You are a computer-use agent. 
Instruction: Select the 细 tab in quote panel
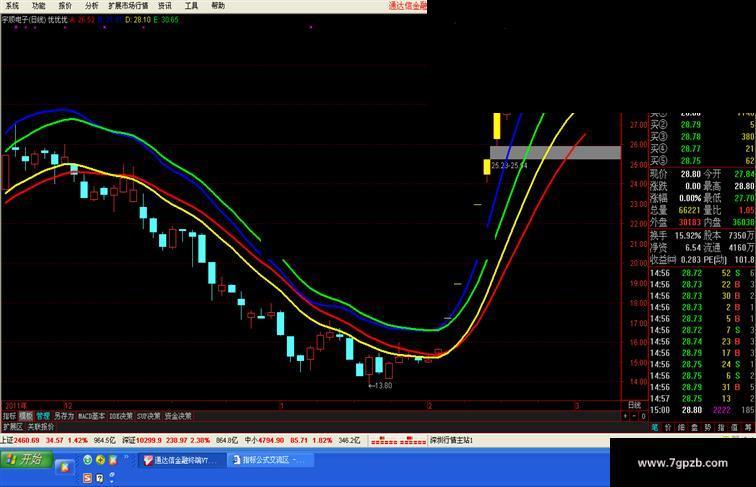[681, 427]
